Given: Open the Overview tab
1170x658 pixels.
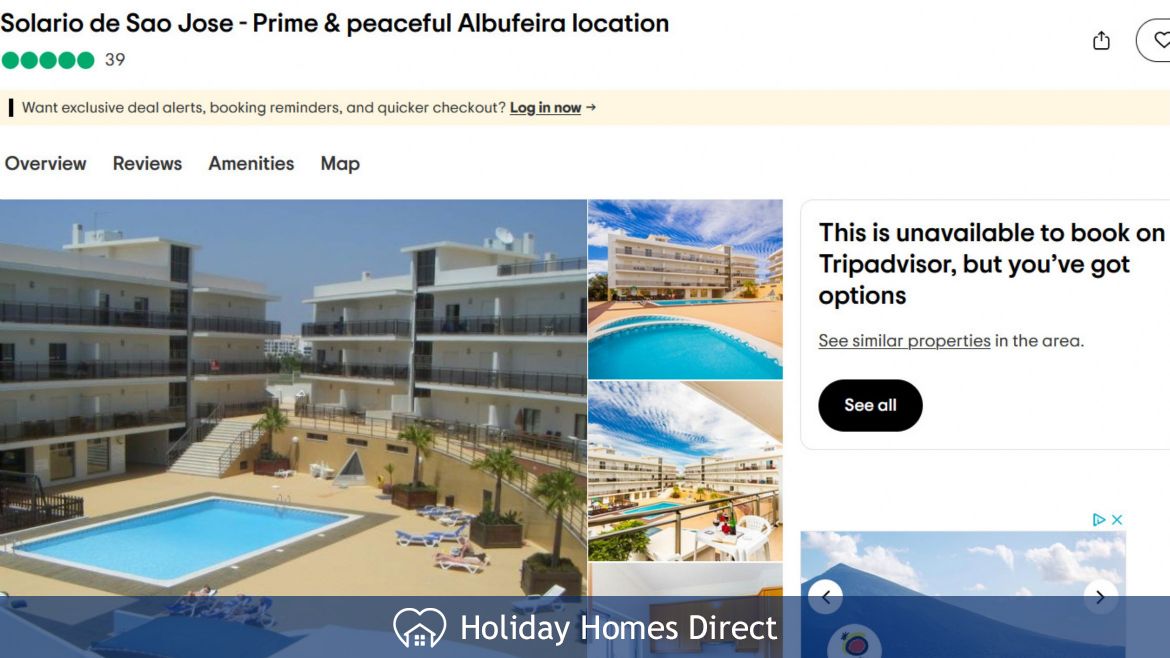Looking at the screenshot, I should pyautogui.click(x=46, y=163).
